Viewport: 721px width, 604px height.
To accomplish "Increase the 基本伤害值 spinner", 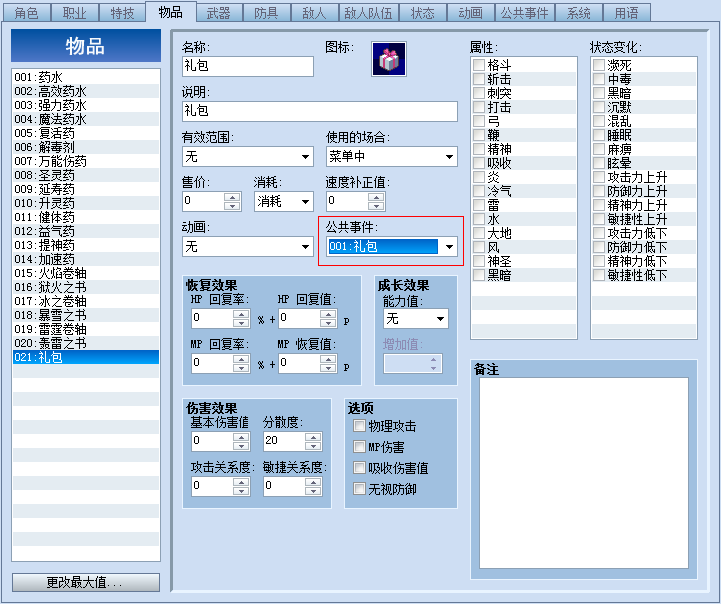I will coord(241,436).
